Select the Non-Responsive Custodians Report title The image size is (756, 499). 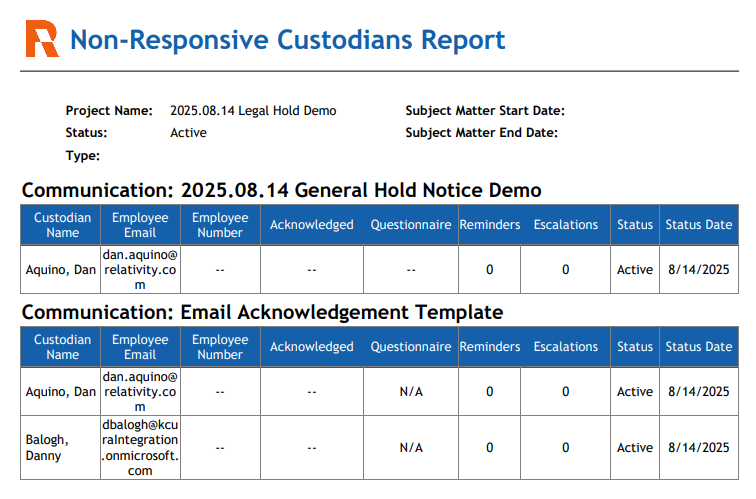(287, 40)
